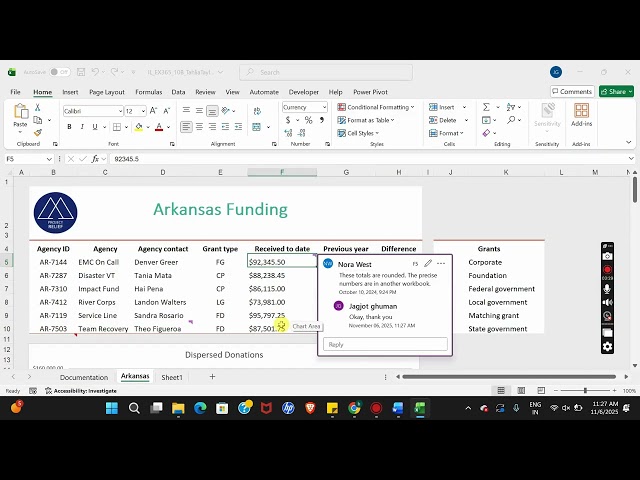Toggle Bold formatting
The height and width of the screenshot is (480, 640).
(69, 127)
